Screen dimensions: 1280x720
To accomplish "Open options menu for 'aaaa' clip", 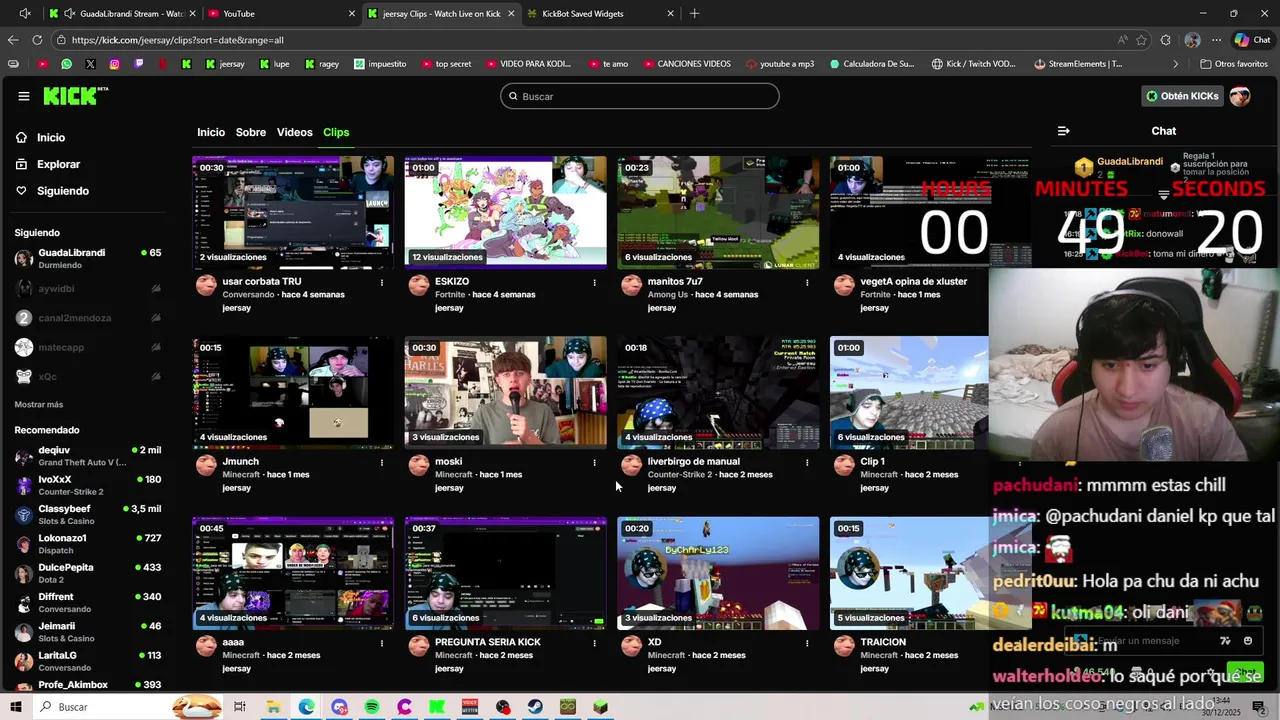I will 382,644.
